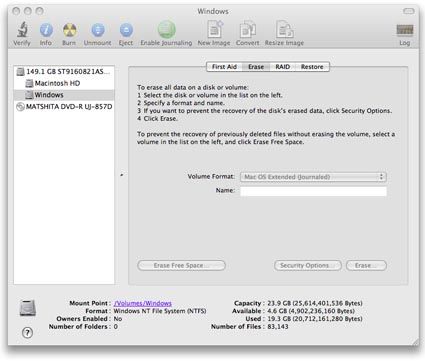
Task: Click the New Image icon
Action: click(x=215, y=29)
